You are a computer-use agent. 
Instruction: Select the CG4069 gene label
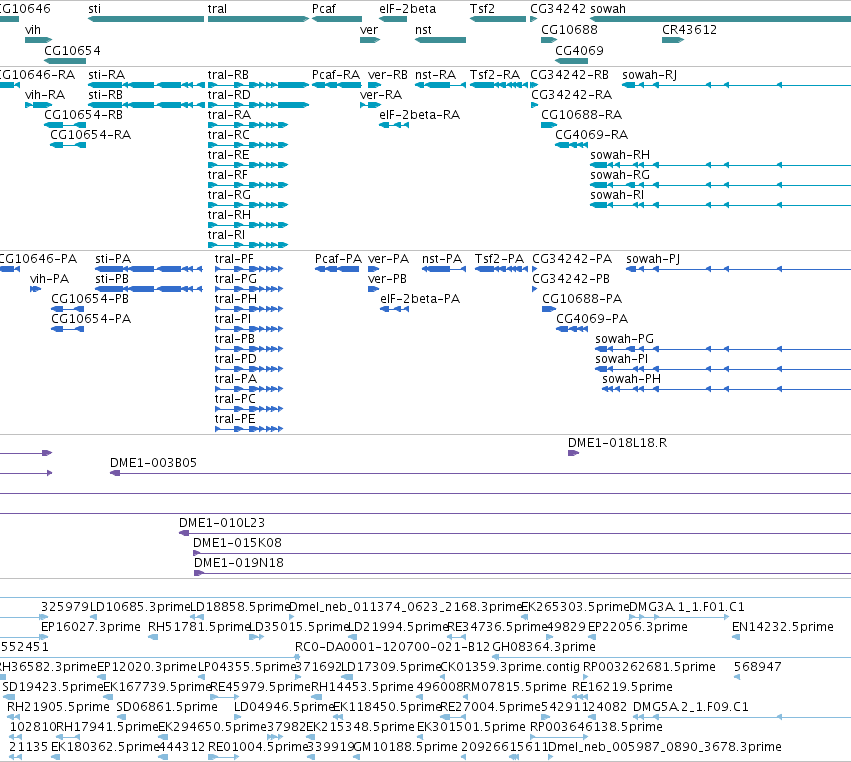point(579,50)
